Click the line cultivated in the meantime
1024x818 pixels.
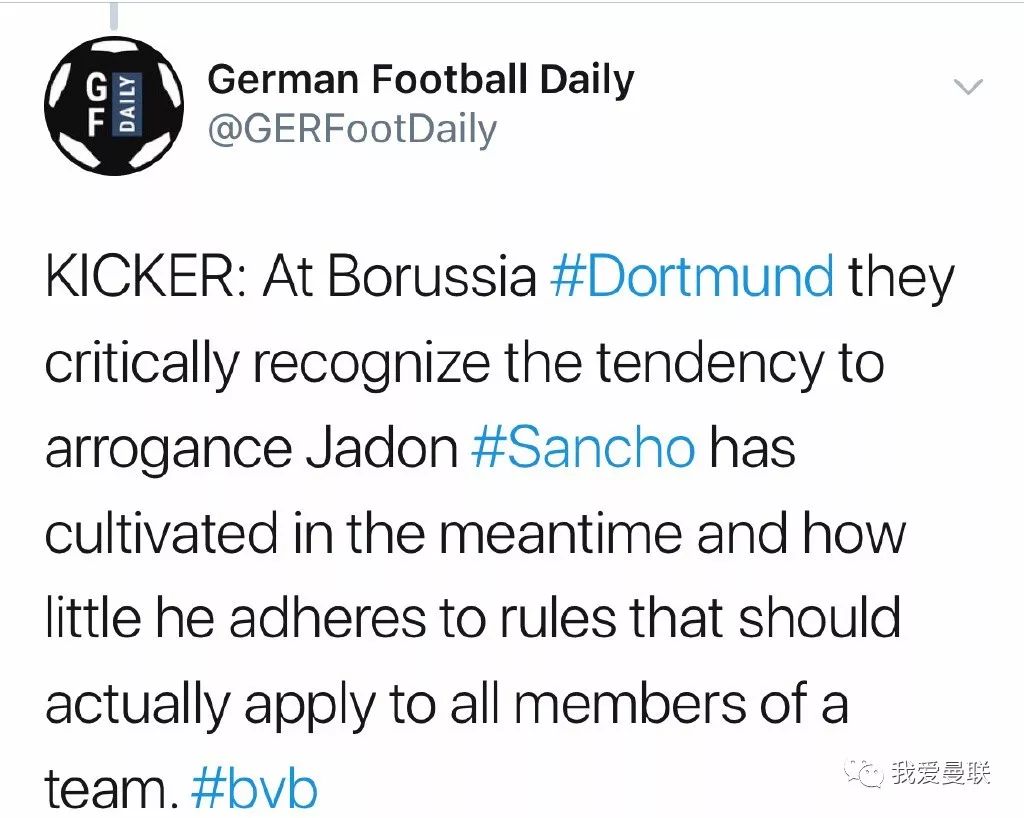(x=475, y=533)
